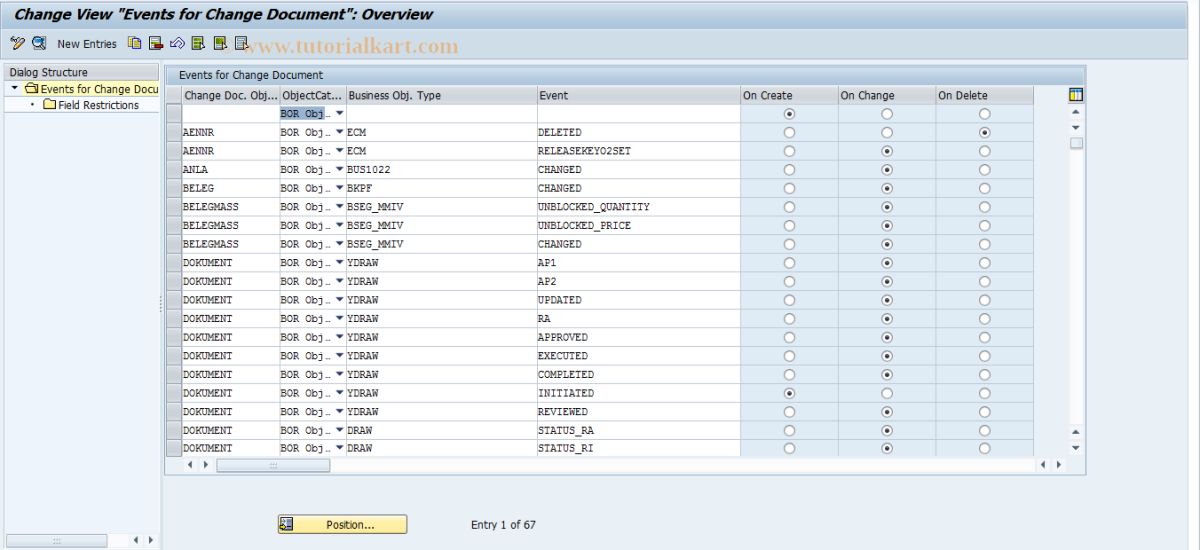
Task: Click select-all corner cell of table header
Action: pyautogui.click(x=173, y=95)
